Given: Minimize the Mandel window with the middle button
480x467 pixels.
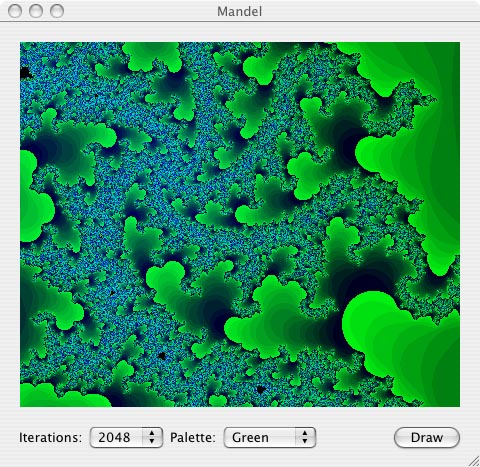Looking at the screenshot, I should pos(36,11).
